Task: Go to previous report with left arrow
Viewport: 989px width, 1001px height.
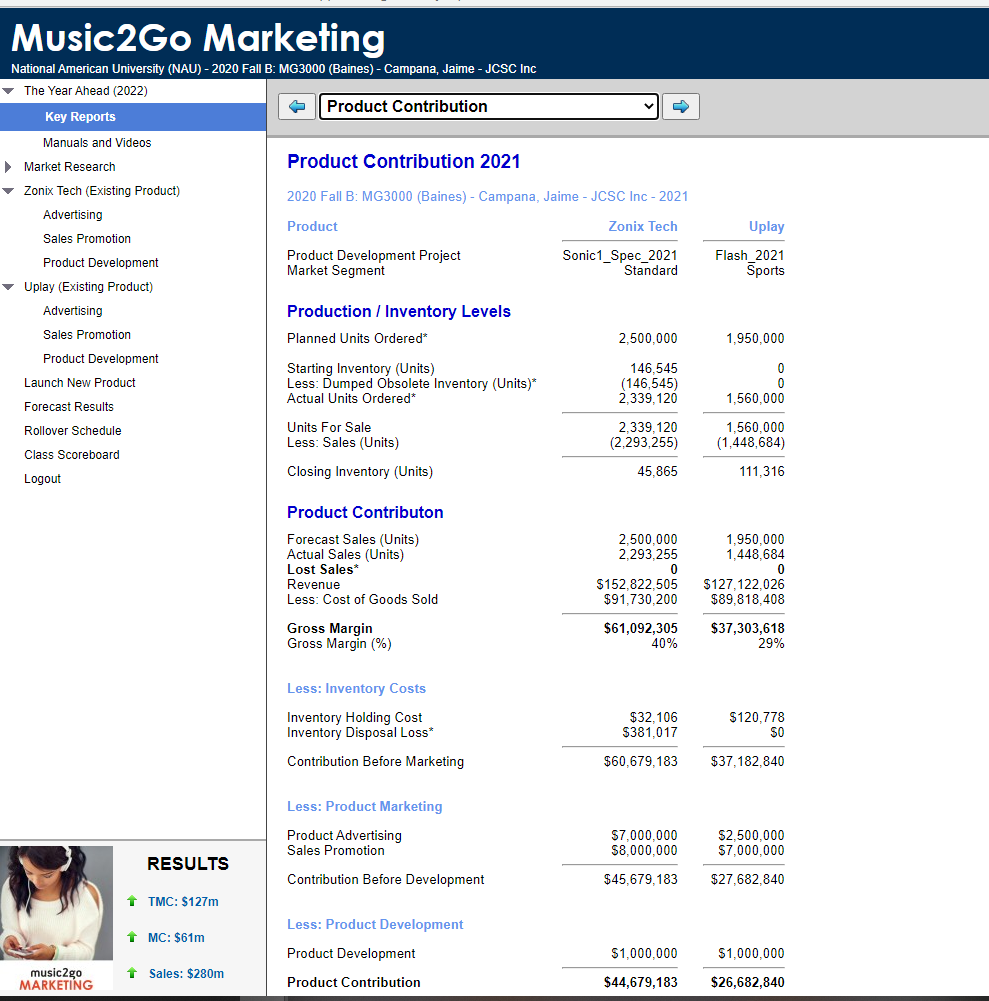Action: [x=297, y=107]
